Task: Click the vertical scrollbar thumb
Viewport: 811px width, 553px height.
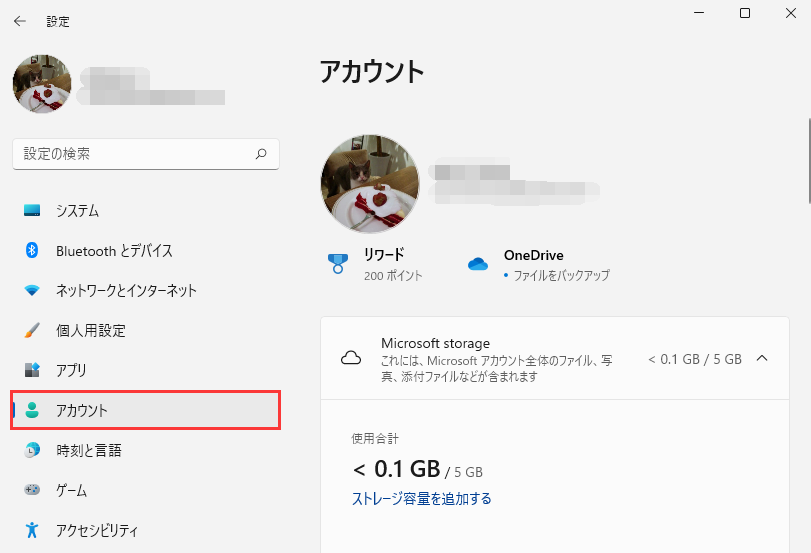Action: pos(809,161)
